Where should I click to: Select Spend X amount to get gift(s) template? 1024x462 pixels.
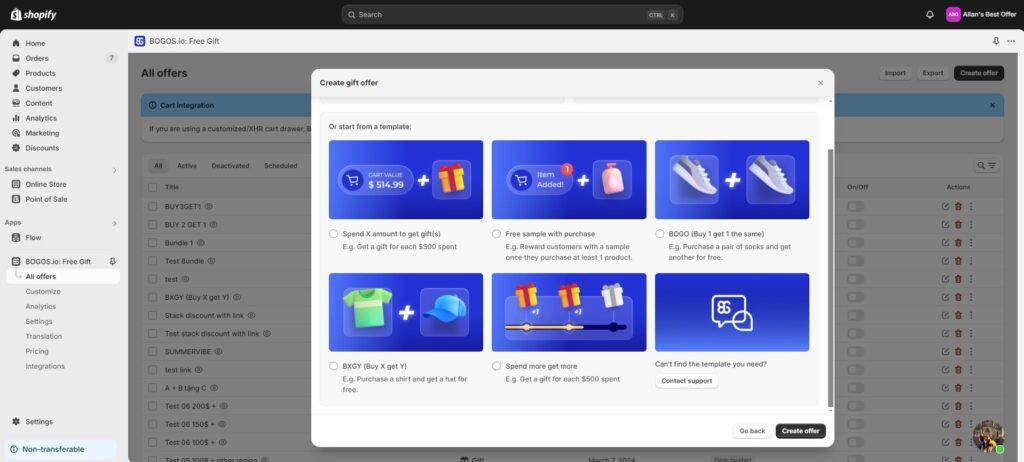tap(334, 233)
